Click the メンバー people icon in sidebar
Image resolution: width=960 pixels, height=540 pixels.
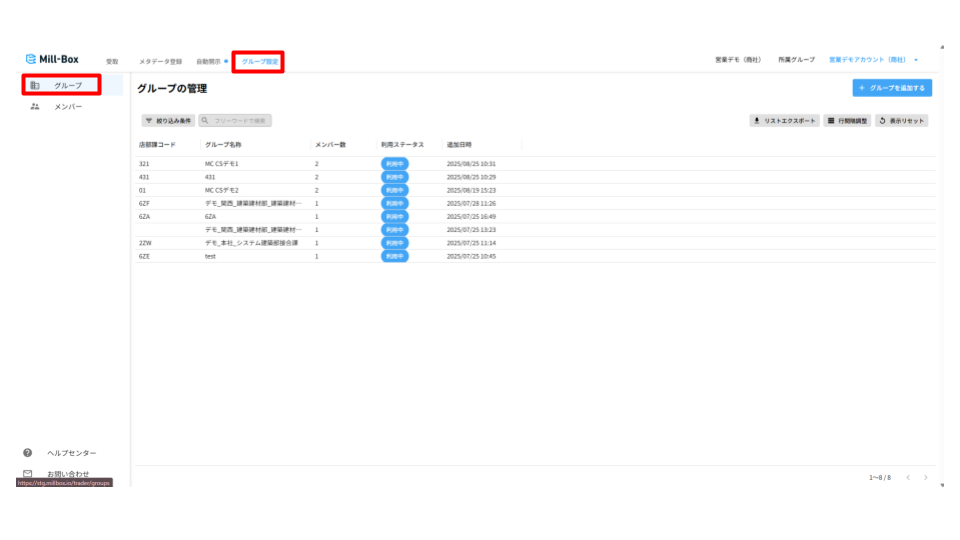(35, 106)
